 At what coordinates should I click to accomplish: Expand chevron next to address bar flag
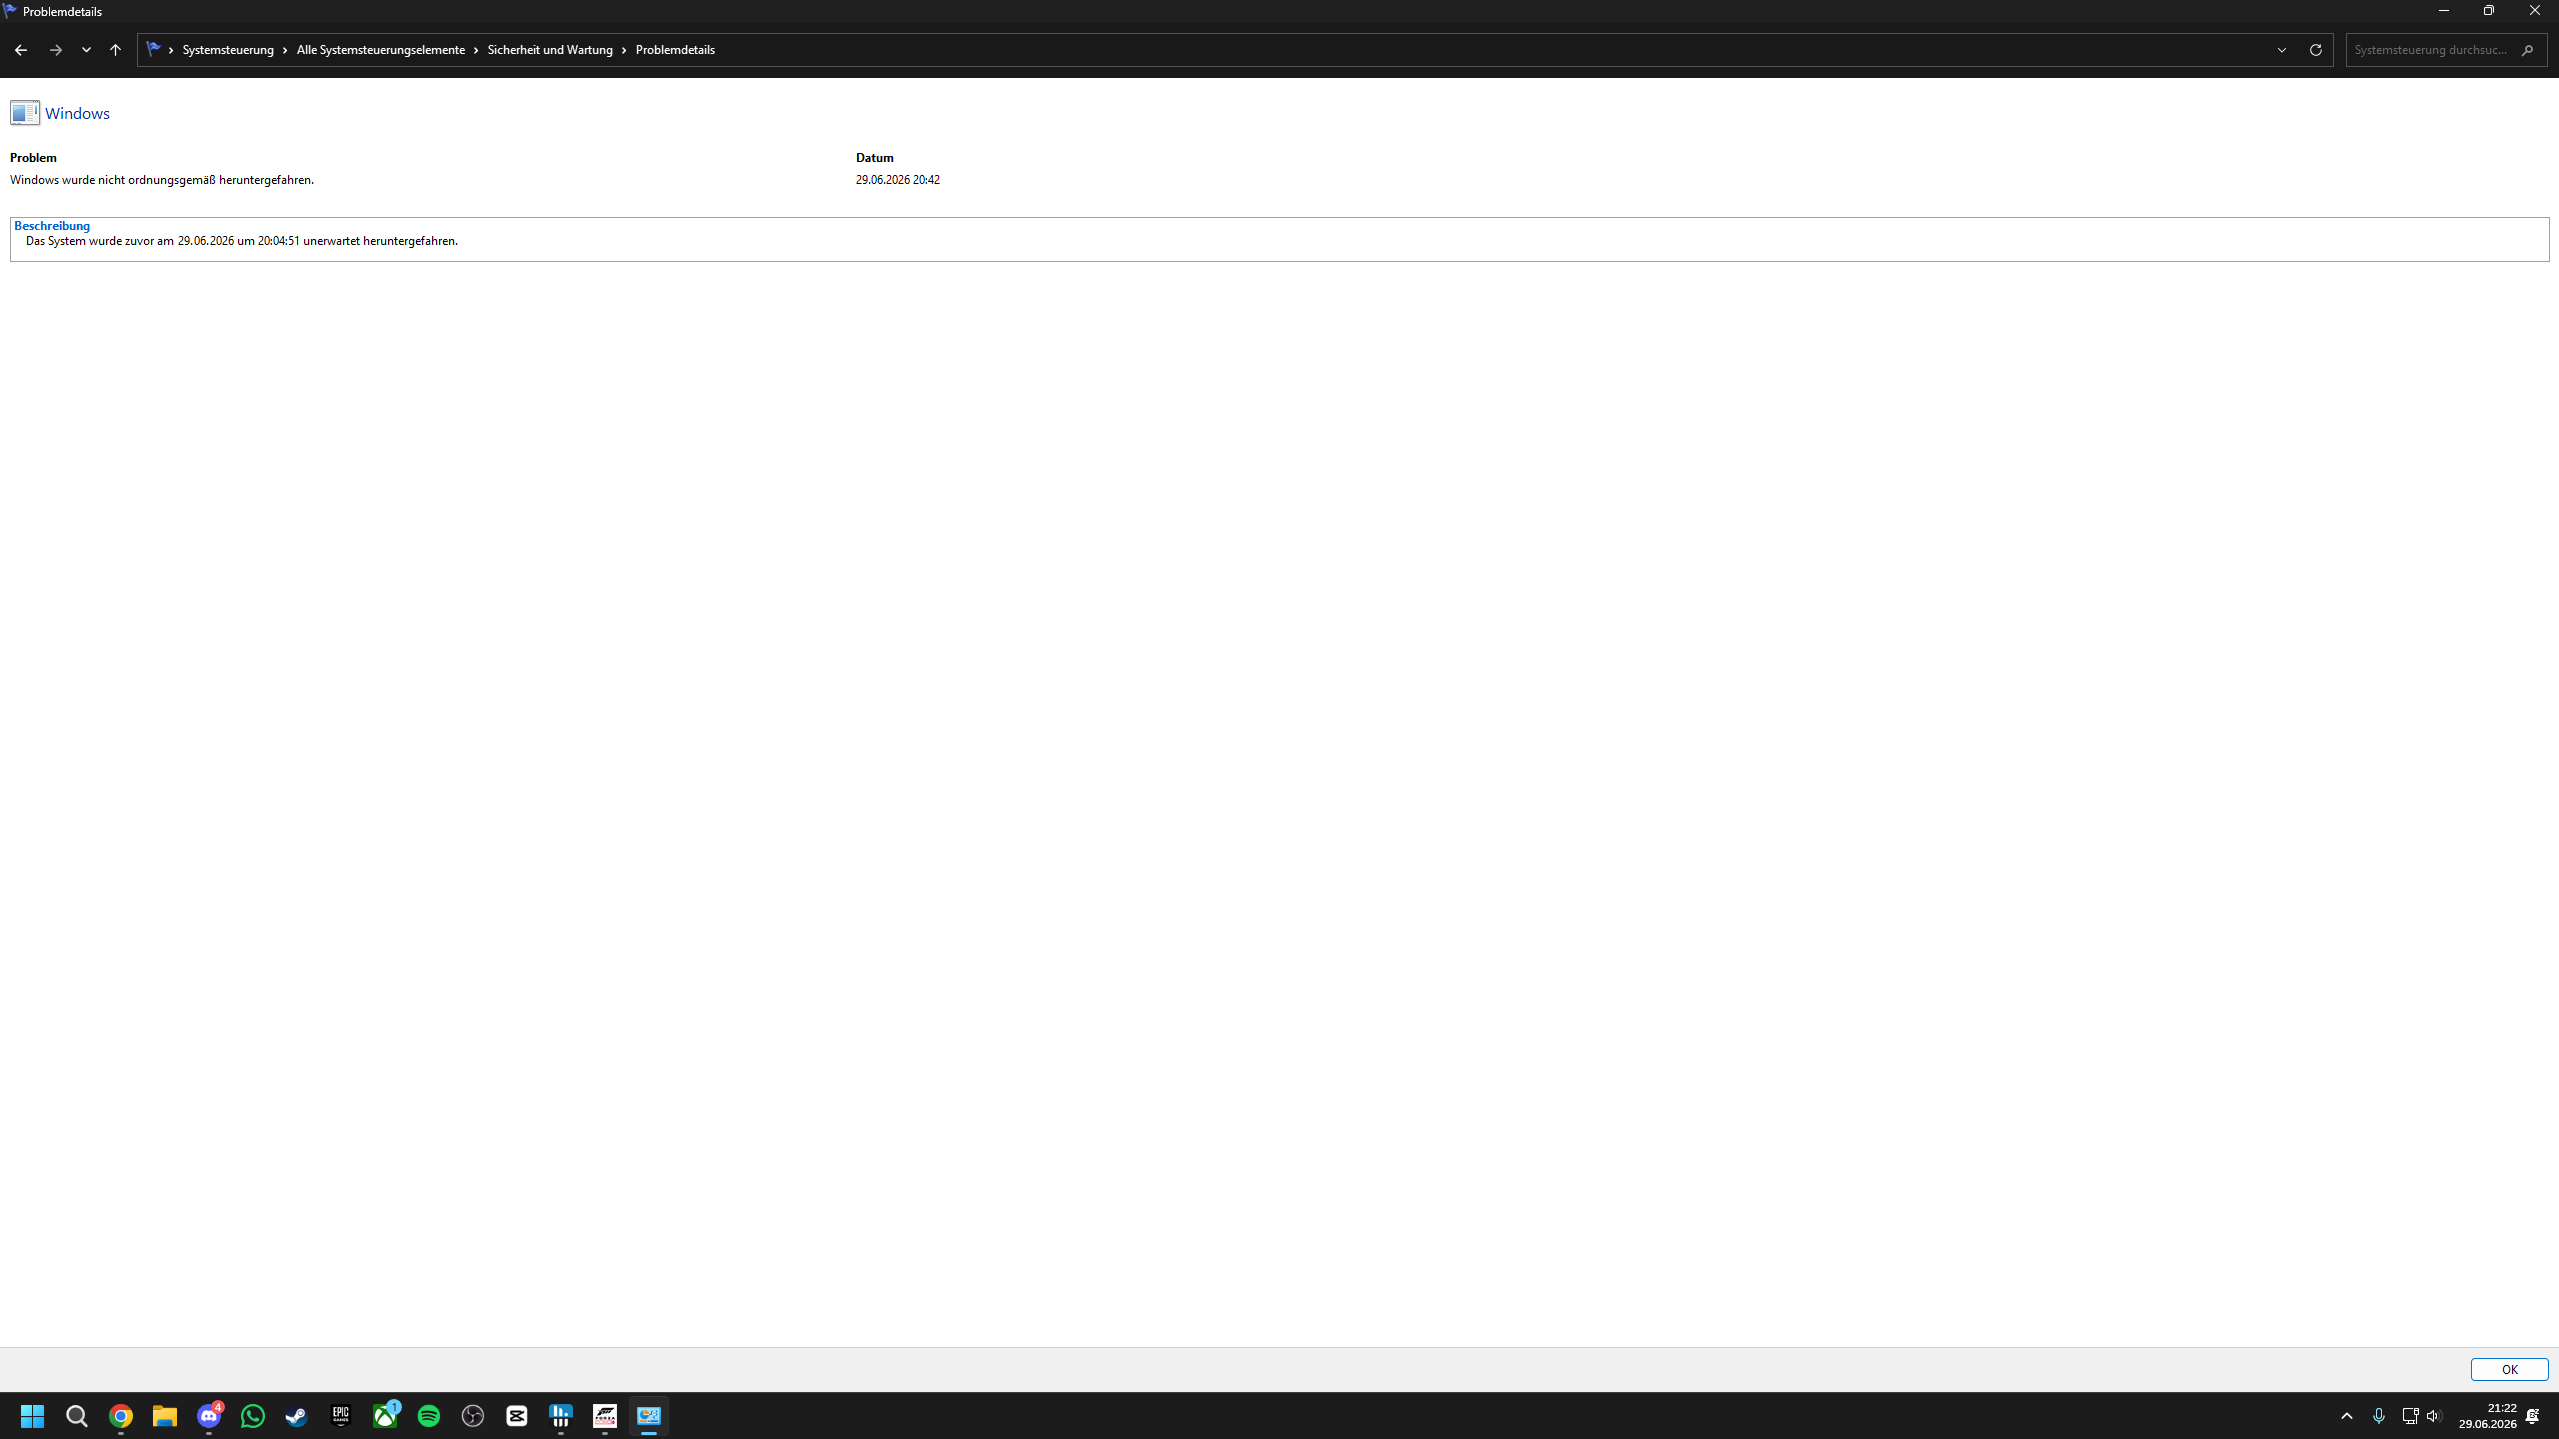coord(171,50)
